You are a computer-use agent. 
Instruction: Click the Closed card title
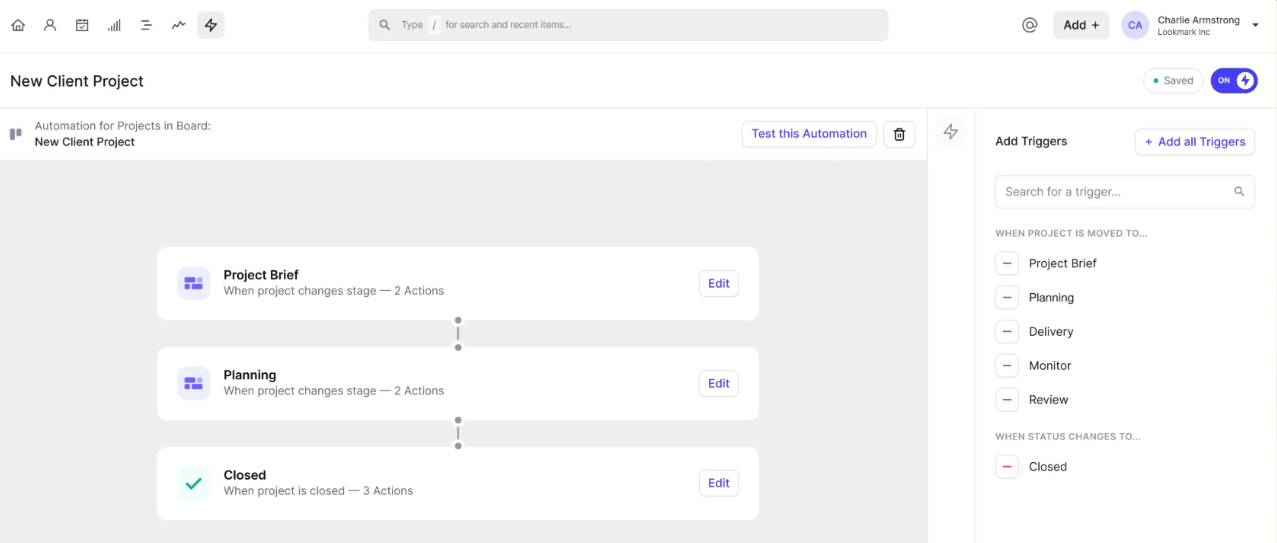pos(245,475)
